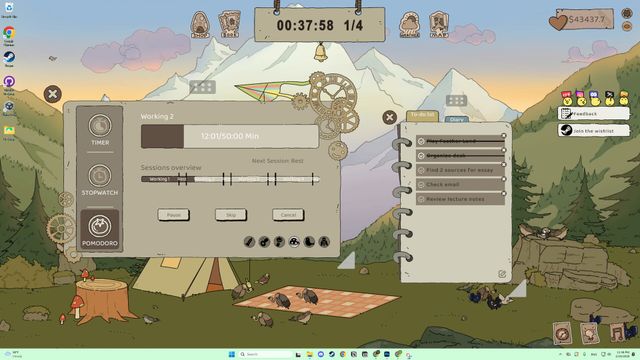Select the second ambient sound icon
The width and height of the screenshot is (640, 360).
coord(264,242)
